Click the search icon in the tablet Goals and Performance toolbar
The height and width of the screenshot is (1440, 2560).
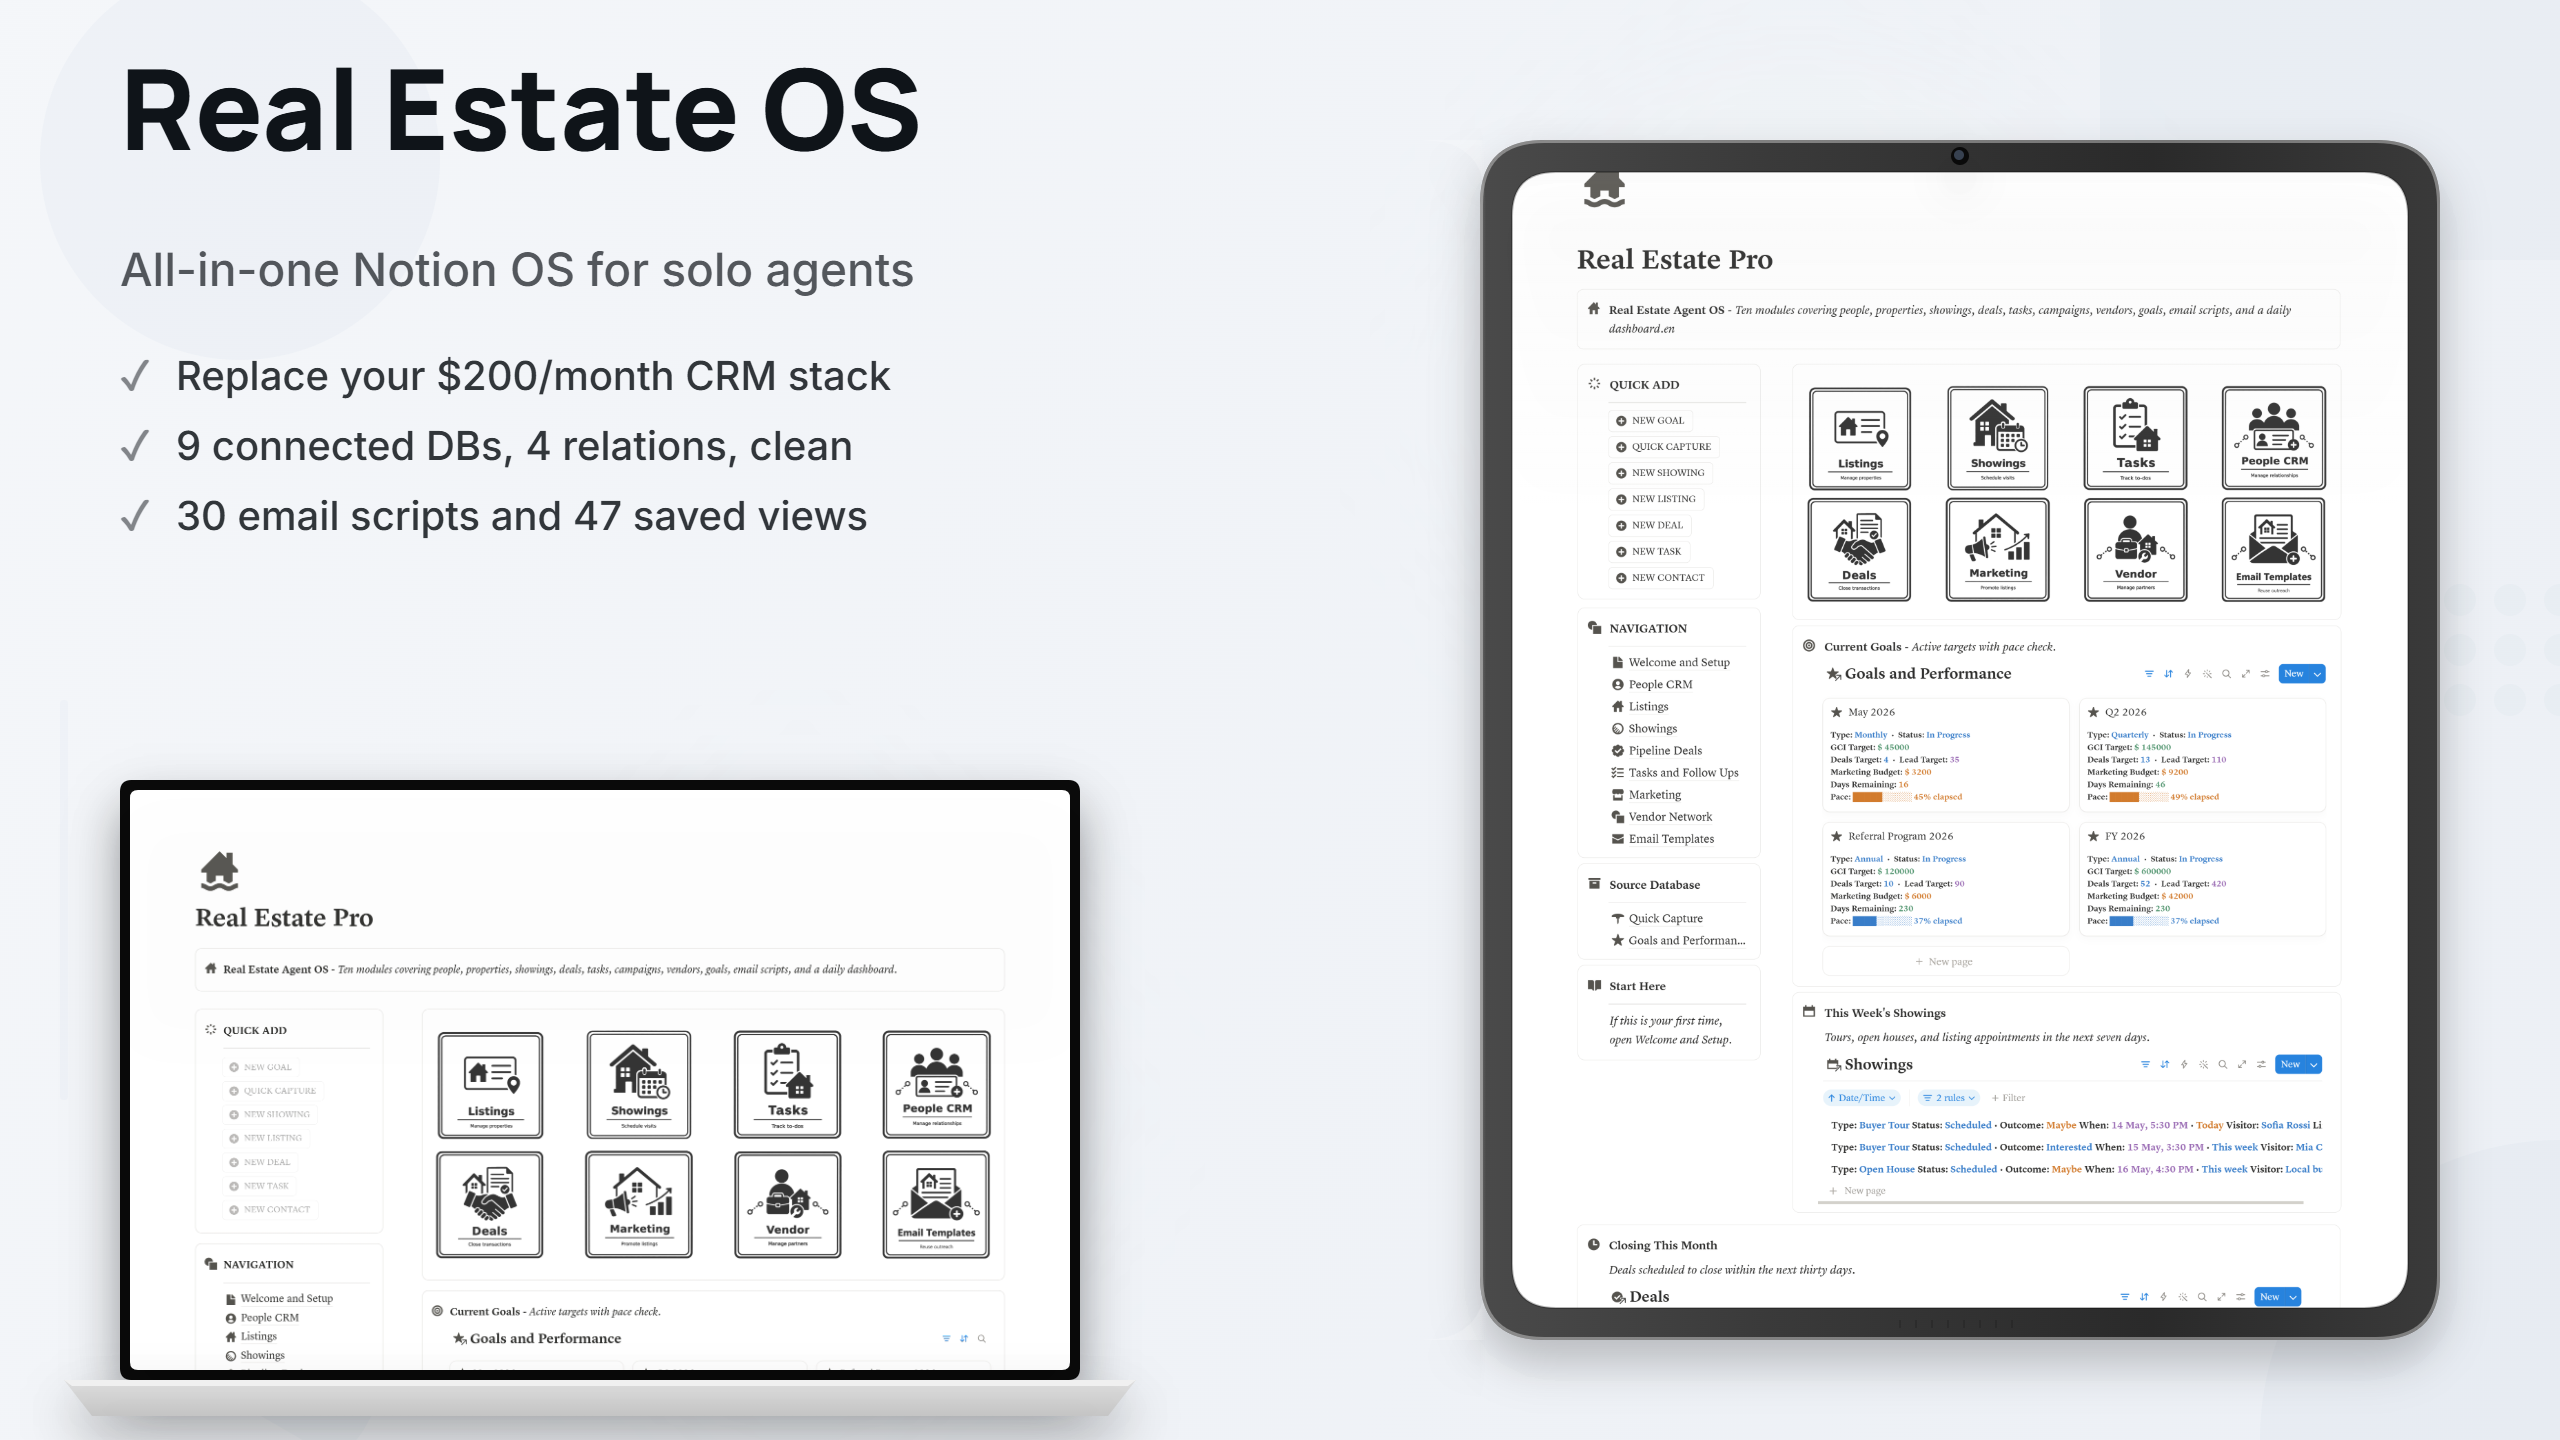pos(2226,674)
